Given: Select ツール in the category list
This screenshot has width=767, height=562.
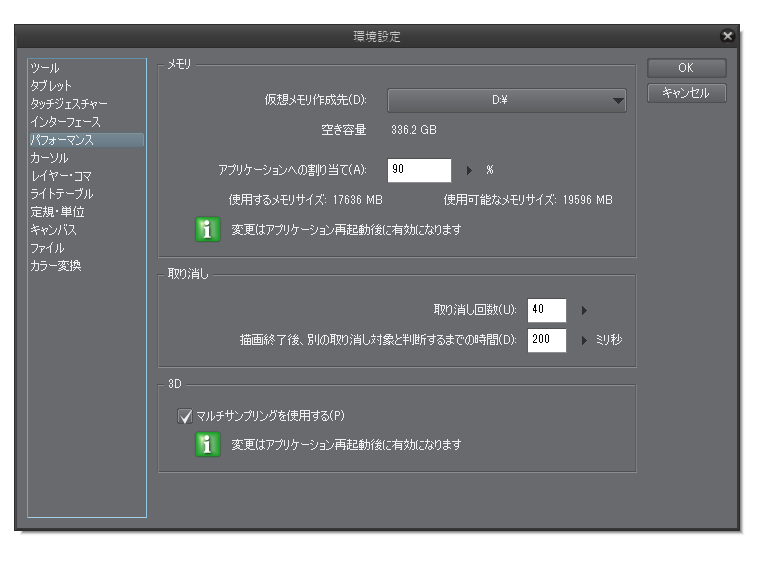Looking at the screenshot, I should coord(44,68).
